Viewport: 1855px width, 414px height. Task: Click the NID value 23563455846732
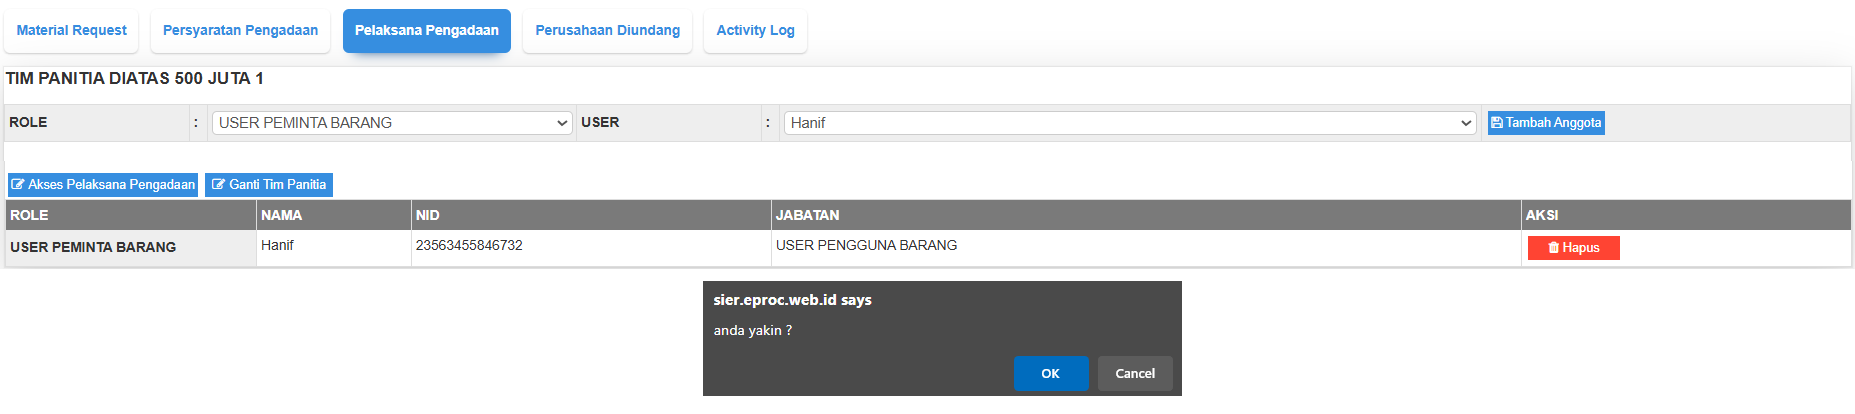[469, 246]
